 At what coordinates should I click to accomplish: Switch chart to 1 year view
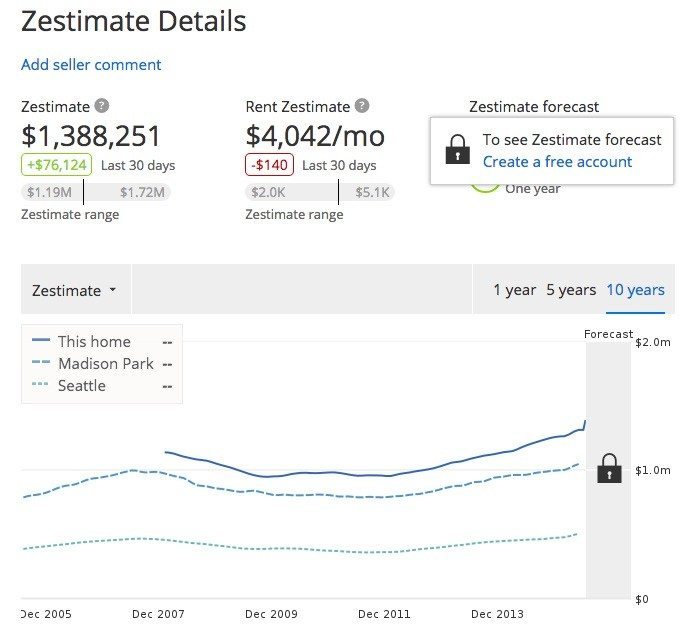pyautogui.click(x=514, y=290)
